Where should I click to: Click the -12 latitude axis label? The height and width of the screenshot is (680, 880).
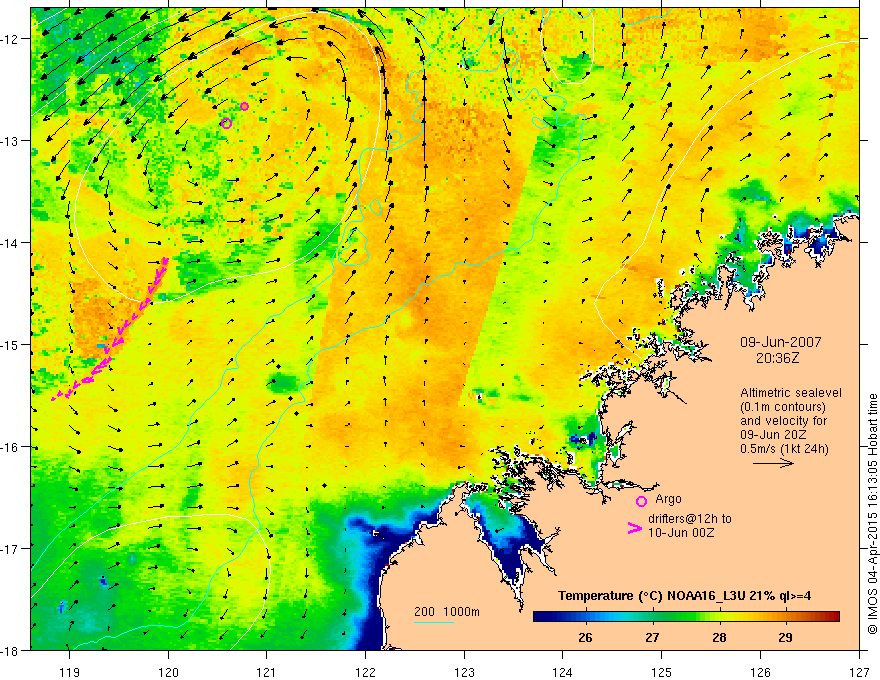[10, 39]
